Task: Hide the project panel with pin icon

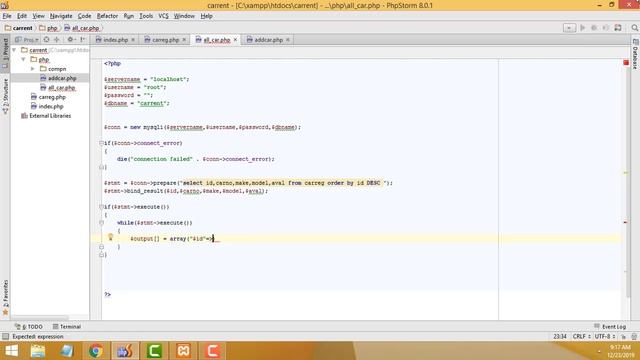Action: click(83, 40)
